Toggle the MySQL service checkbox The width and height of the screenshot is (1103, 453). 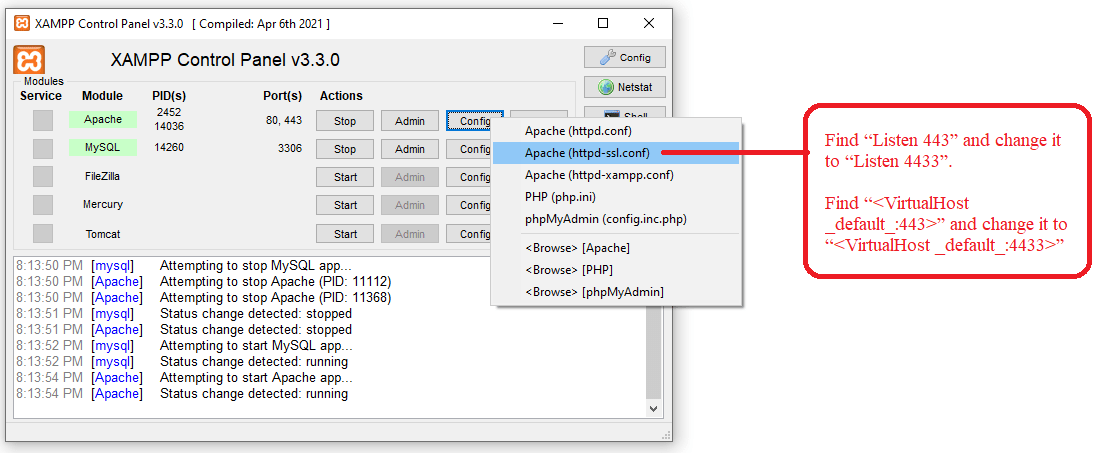pos(43,148)
